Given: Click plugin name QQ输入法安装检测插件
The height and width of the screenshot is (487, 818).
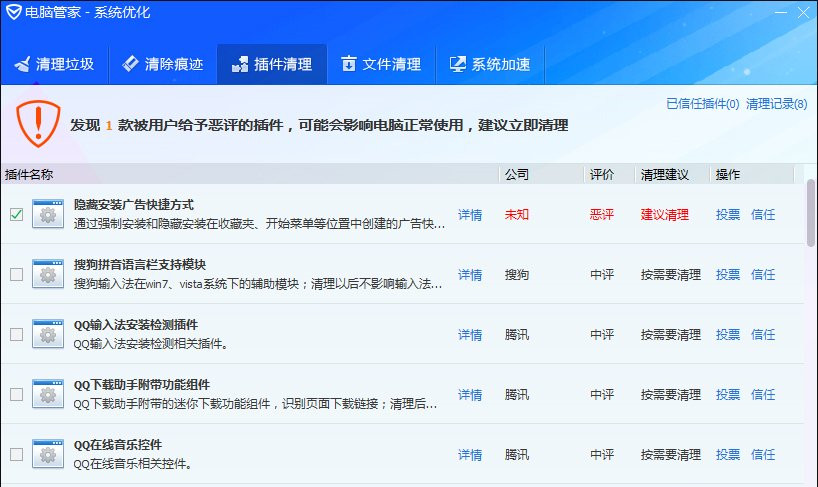Looking at the screenshot, I should pos(136,325).
